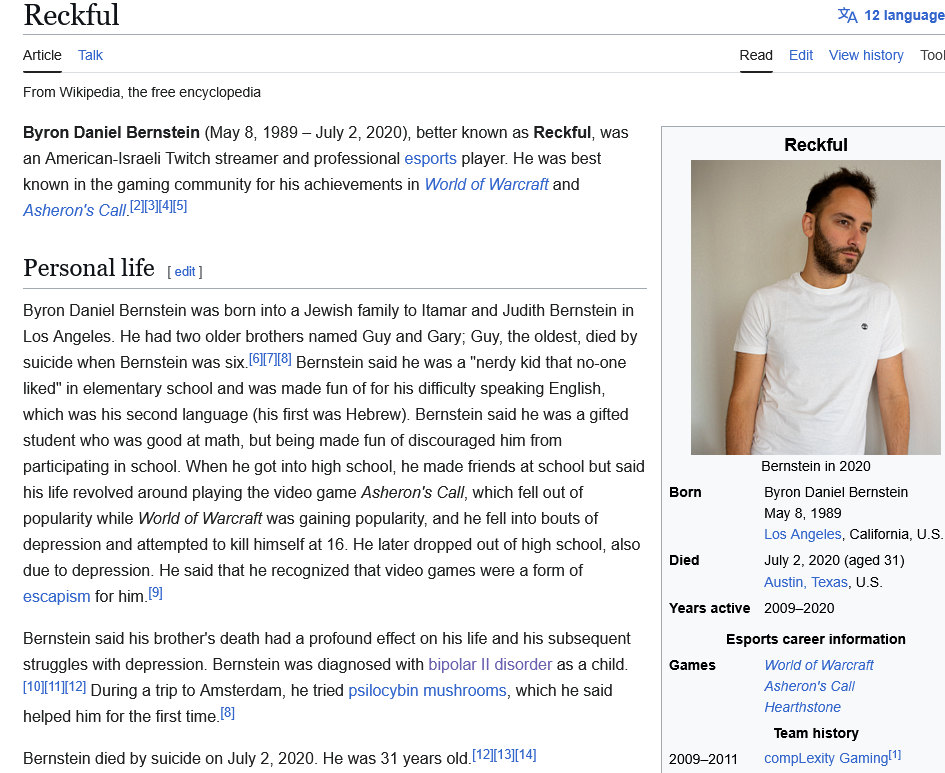Viewport: 945px width, 773px height.
Task: Switch to the Article tab
Action: [42, 55]
